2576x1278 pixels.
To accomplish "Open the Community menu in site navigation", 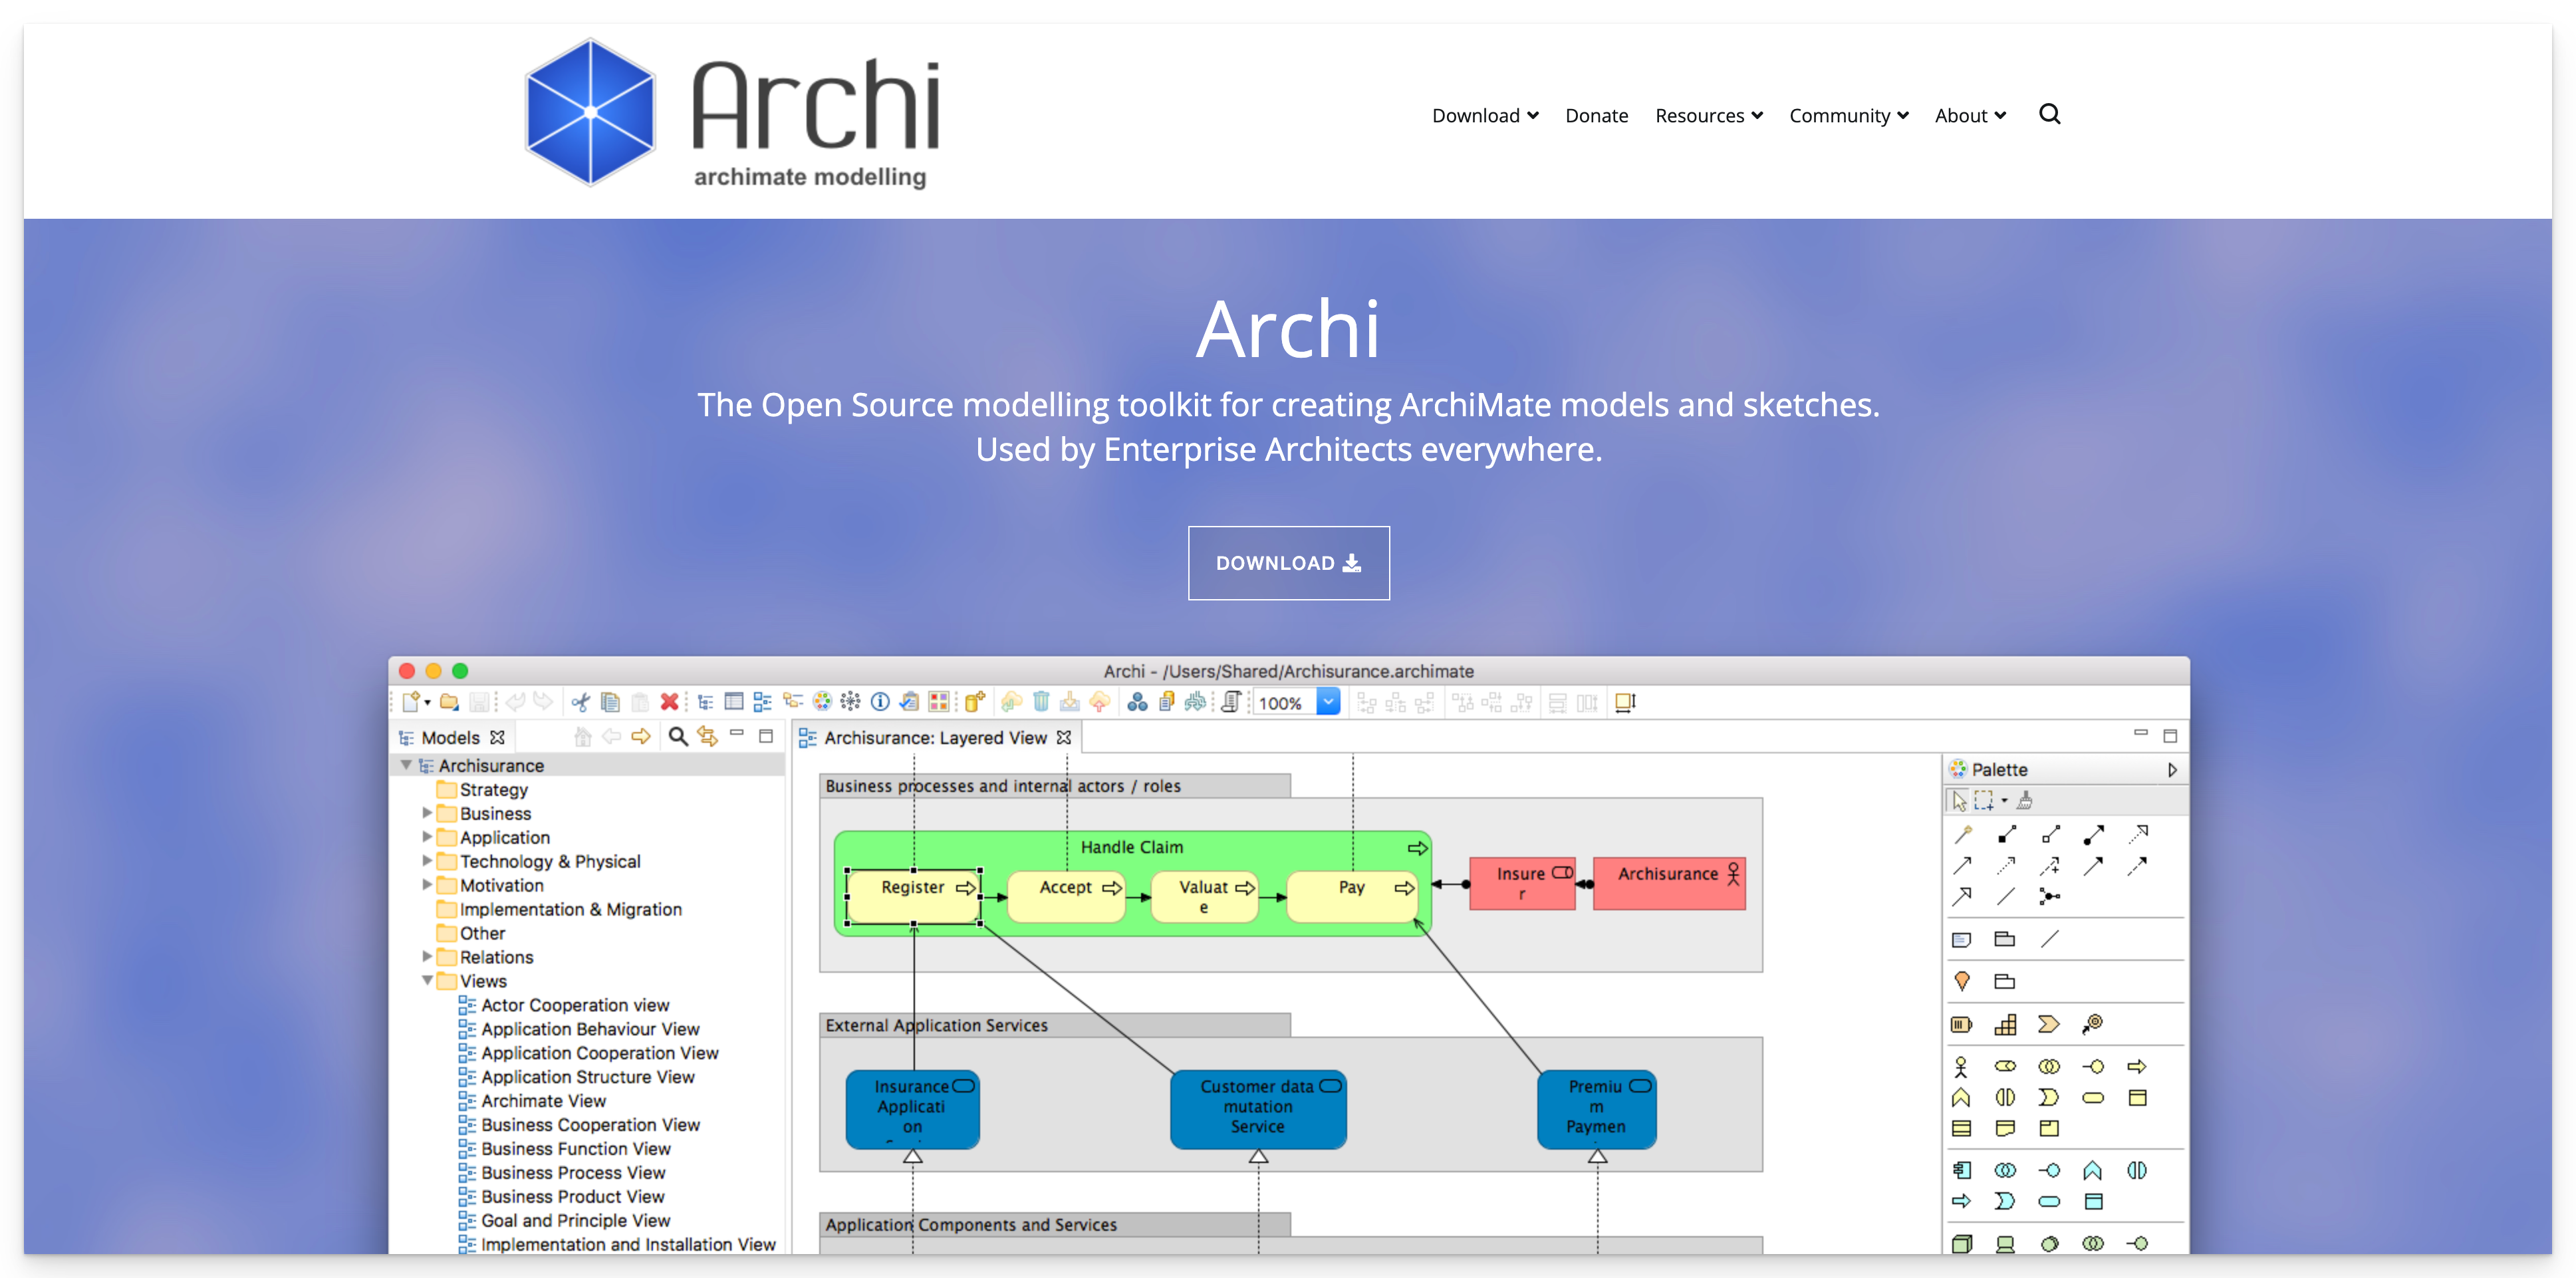I will (x=1849, y=115).
